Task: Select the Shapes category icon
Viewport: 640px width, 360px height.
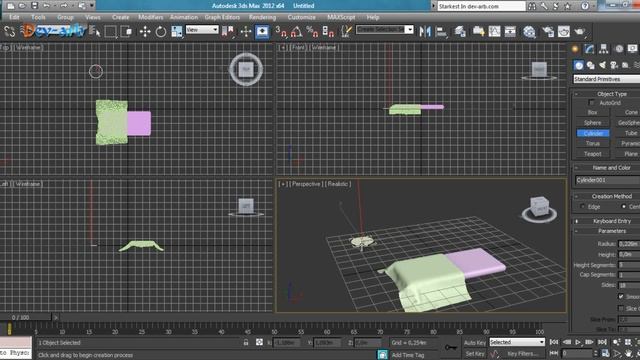Action: coord(591,65)
